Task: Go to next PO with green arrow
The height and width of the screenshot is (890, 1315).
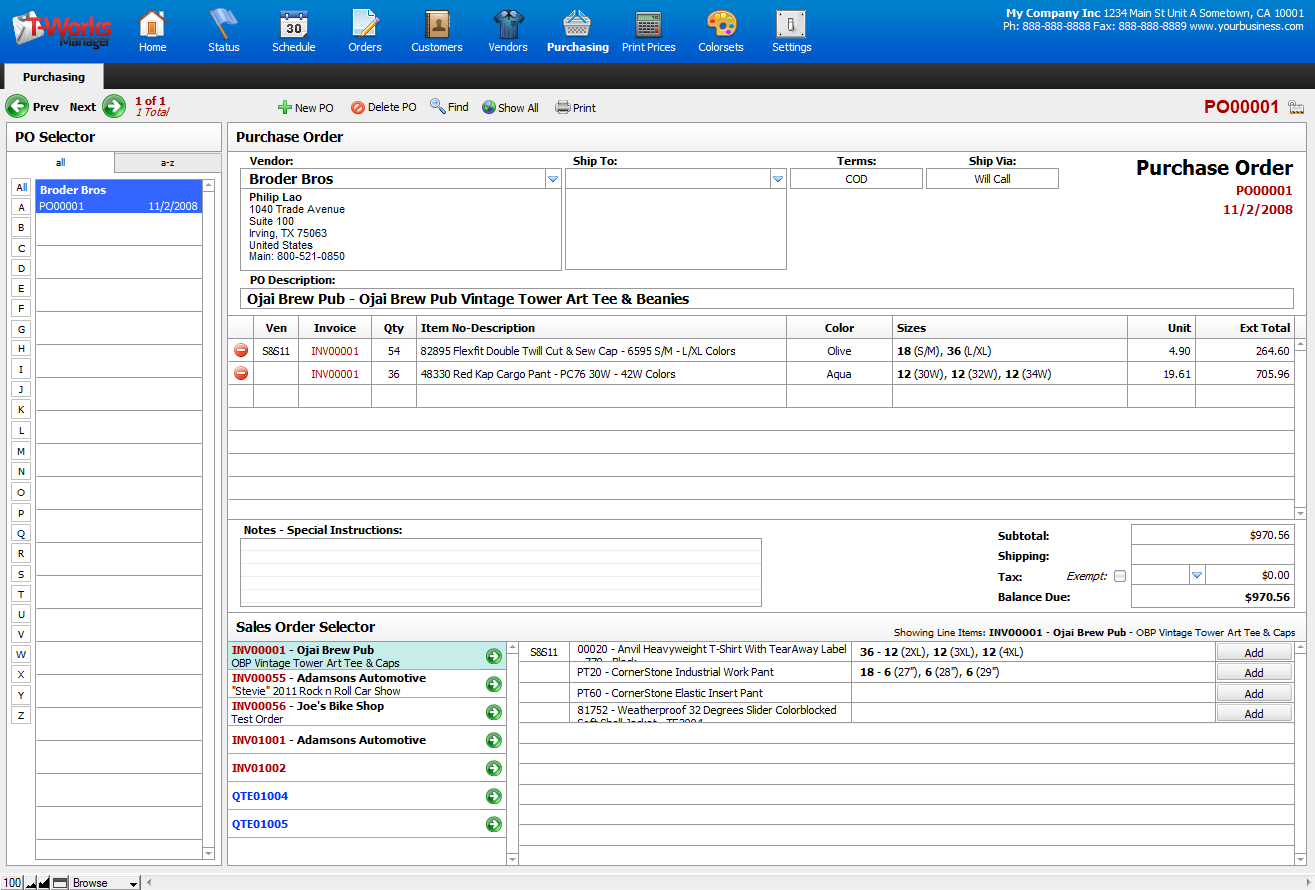Action: coord(114,106)
